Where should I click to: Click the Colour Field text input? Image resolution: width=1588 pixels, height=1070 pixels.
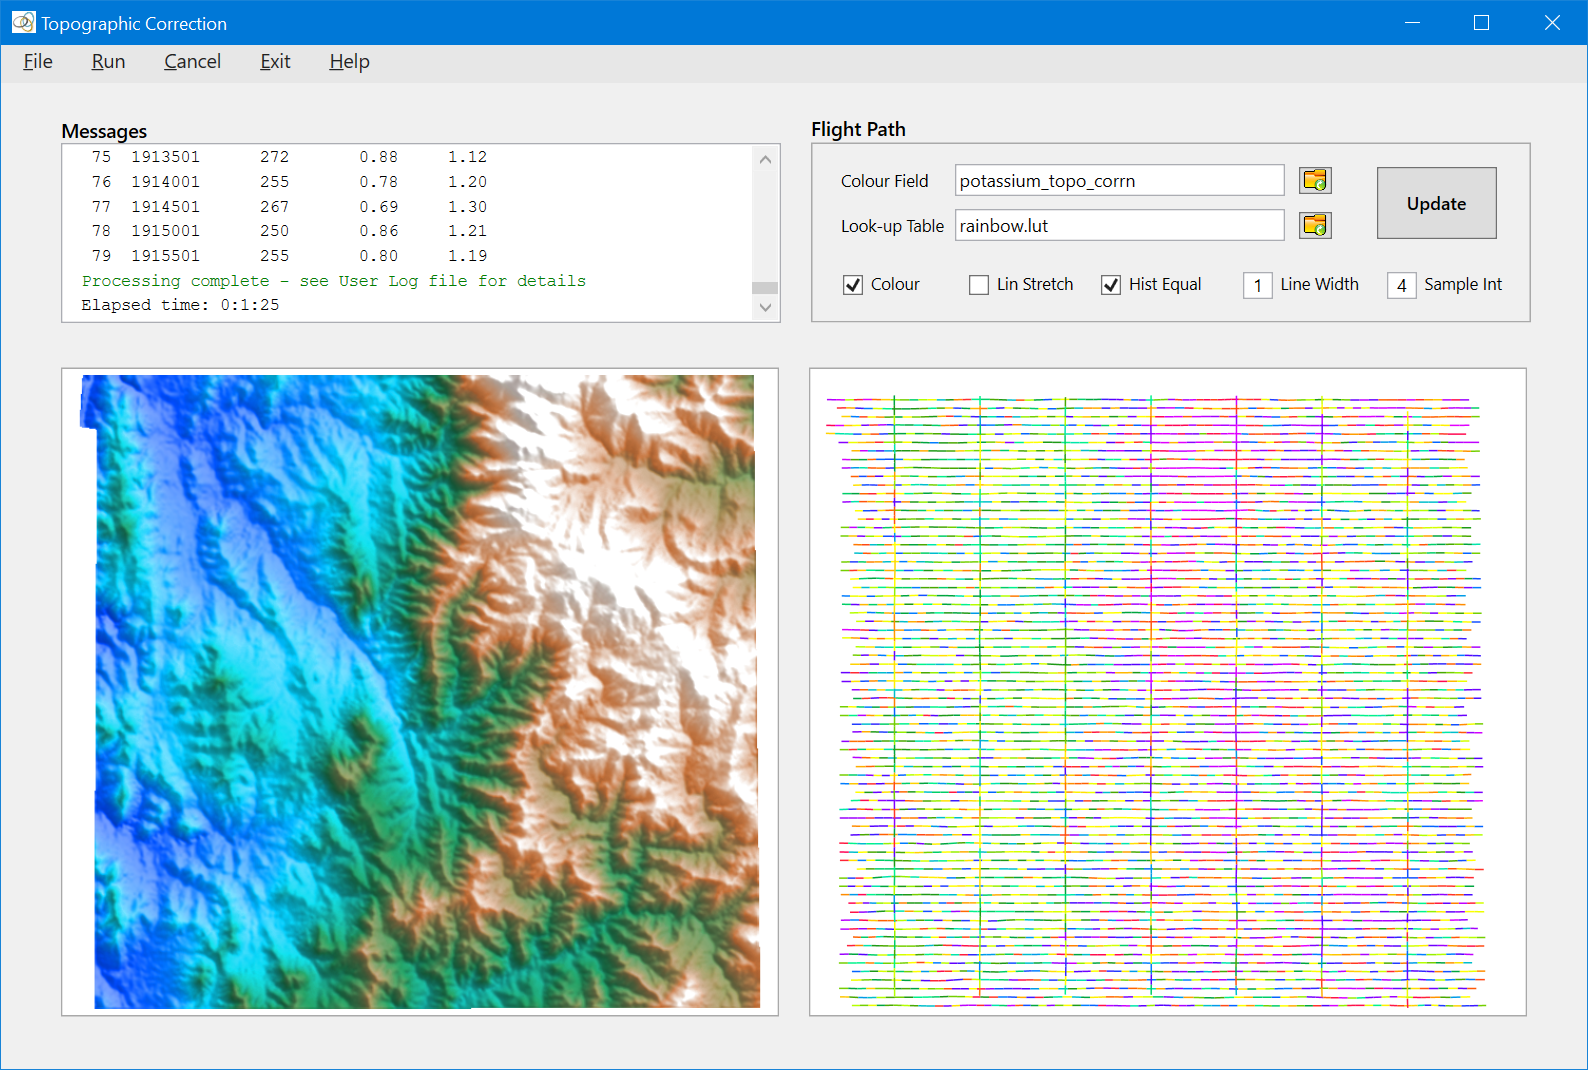(x=1118, y=181)
